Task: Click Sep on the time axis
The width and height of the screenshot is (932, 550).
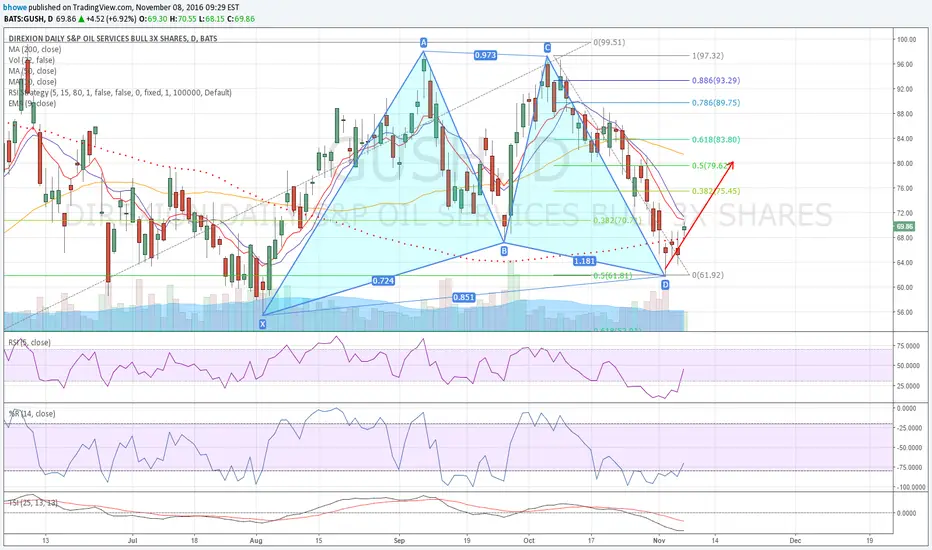Action: point(399,541)
